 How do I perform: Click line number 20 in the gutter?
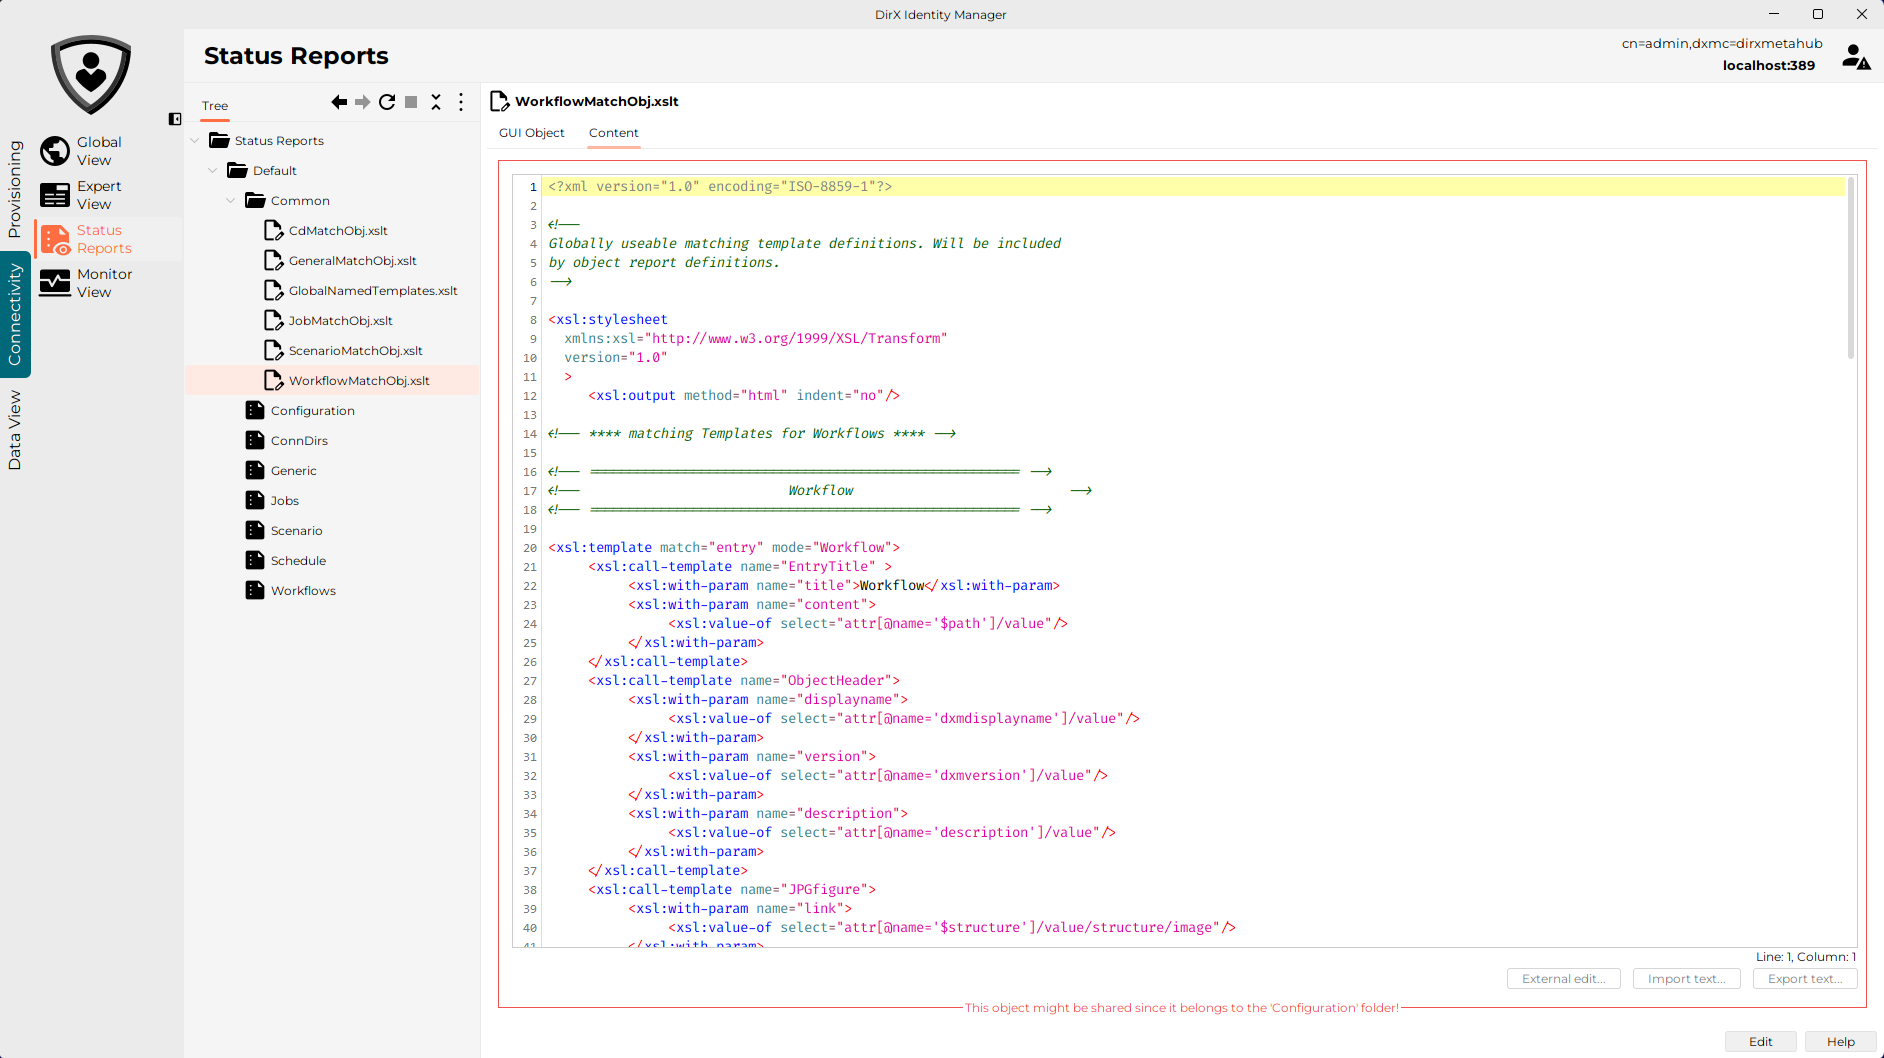530,548
